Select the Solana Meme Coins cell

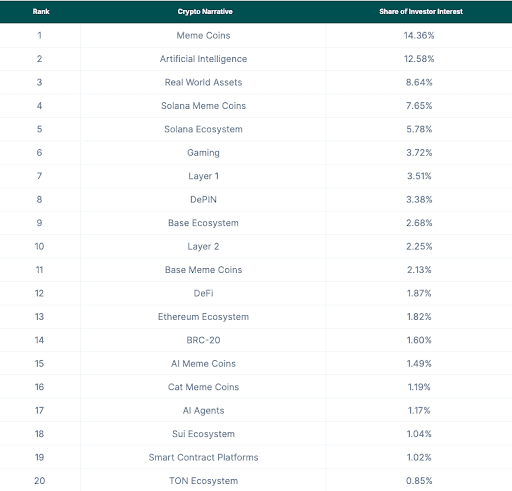(203, 106)
